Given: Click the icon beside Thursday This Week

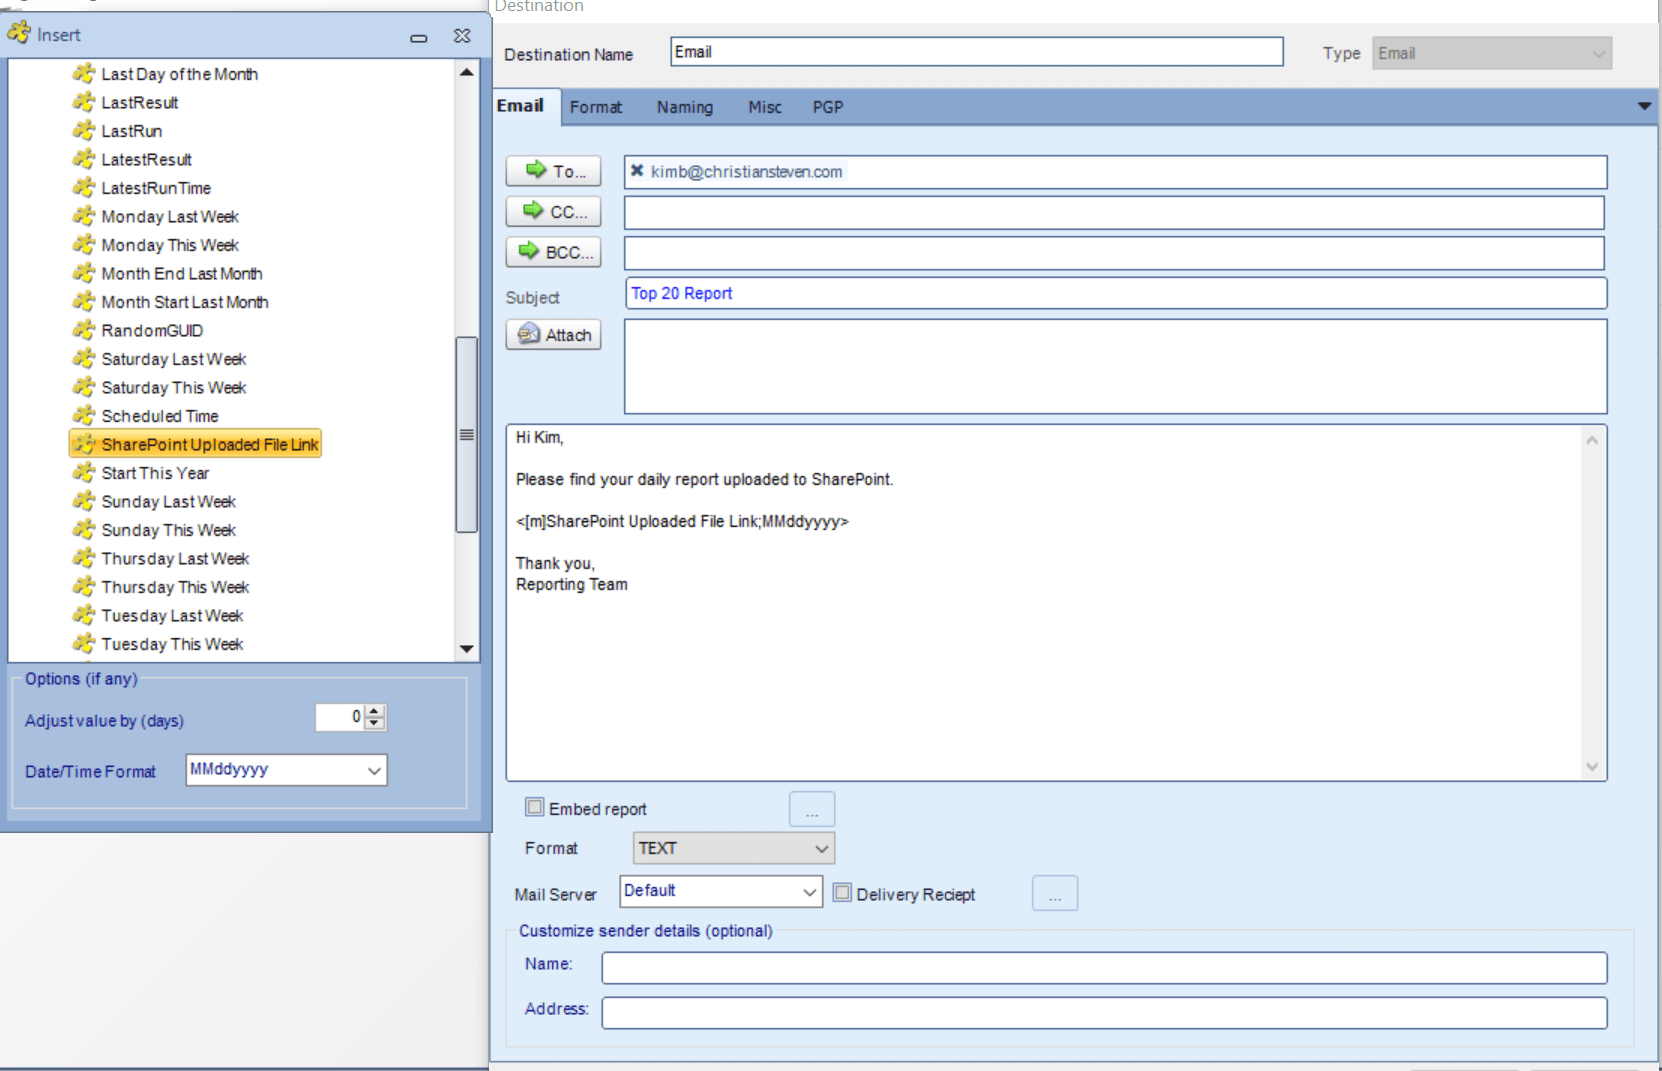Looking at the screenshot, I should click(84, 586).
